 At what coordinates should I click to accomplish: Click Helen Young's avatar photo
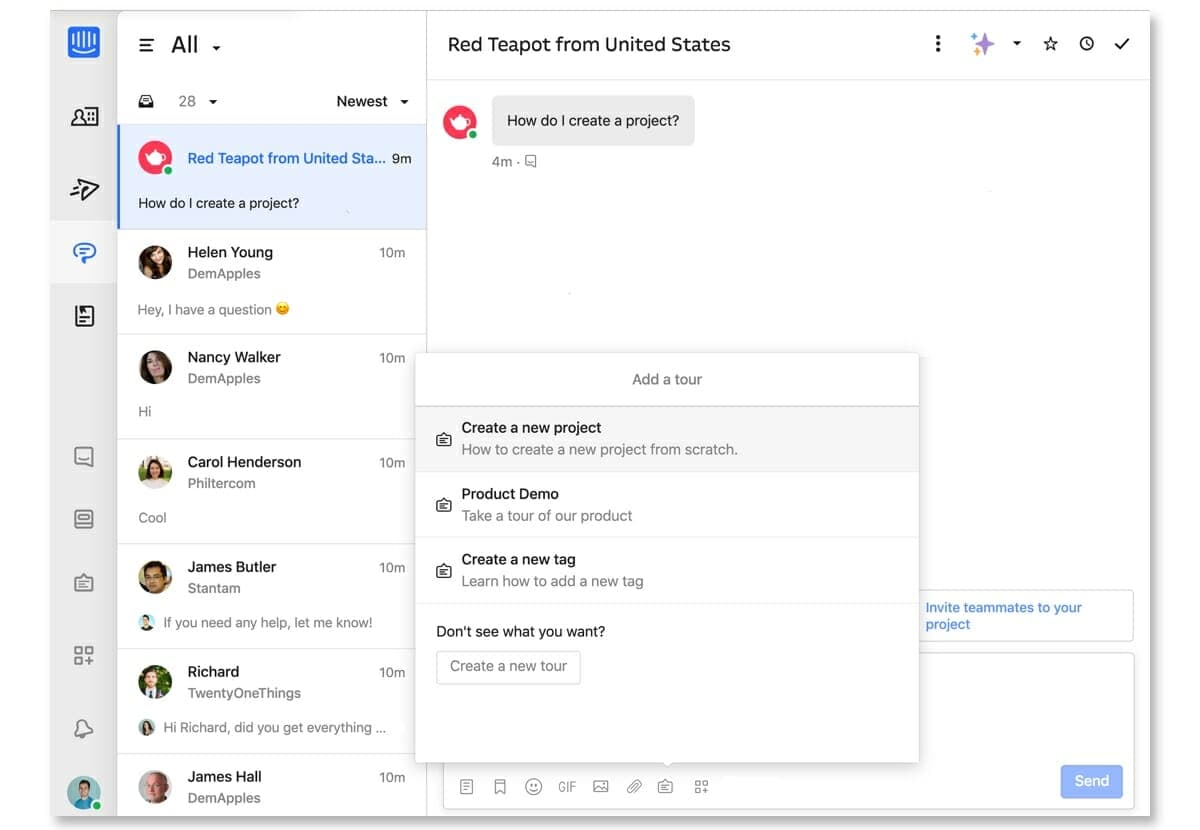pos(155,262)
